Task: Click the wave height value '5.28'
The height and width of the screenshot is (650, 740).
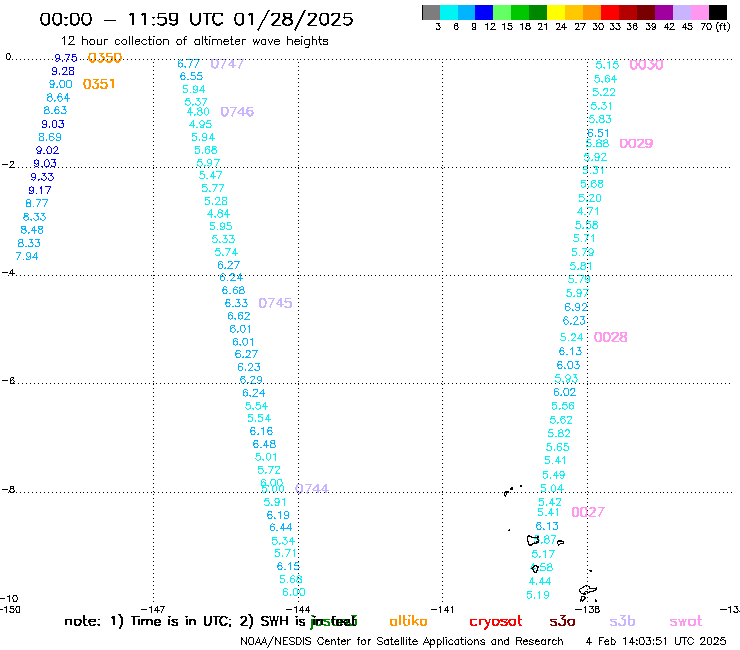Action: click(x=216, y=201)
